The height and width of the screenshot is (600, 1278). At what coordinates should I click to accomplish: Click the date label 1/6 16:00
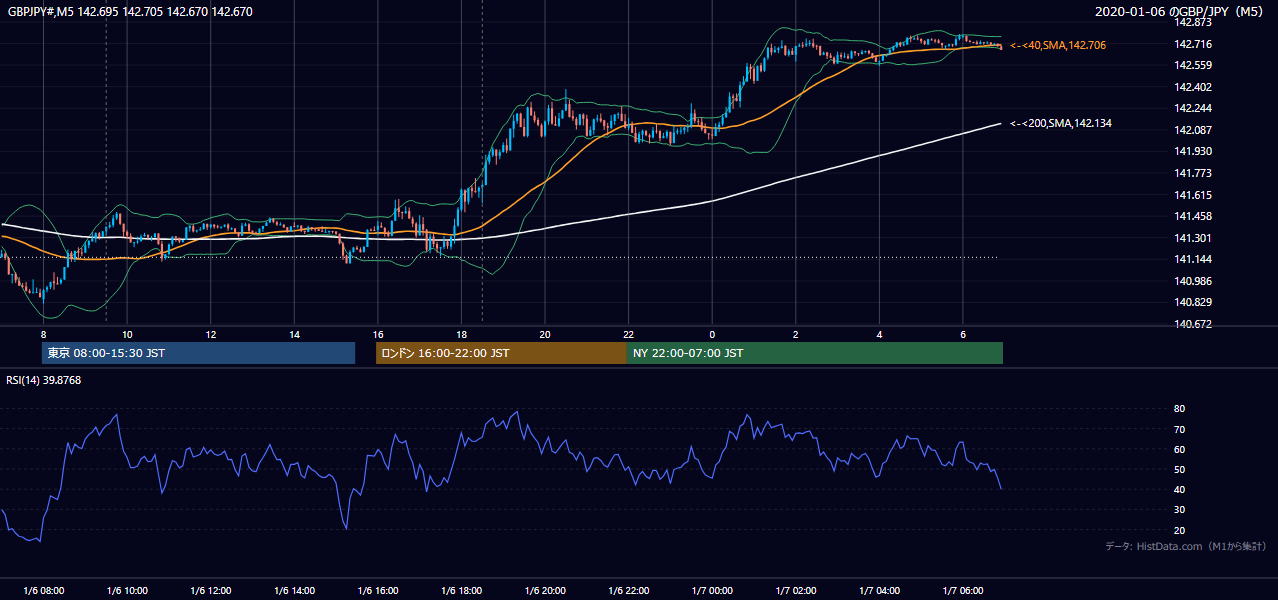point(378,590)
